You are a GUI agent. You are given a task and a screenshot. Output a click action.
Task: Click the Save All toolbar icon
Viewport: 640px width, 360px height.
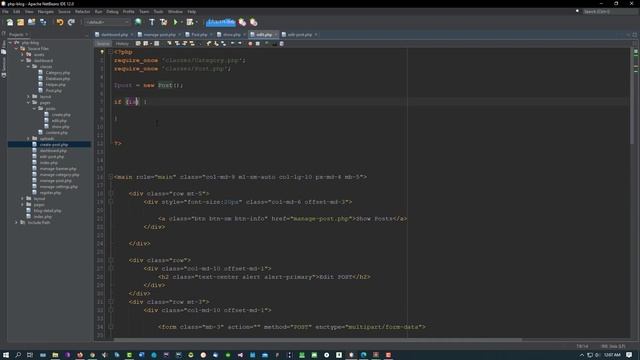click(x=43, y=22)
